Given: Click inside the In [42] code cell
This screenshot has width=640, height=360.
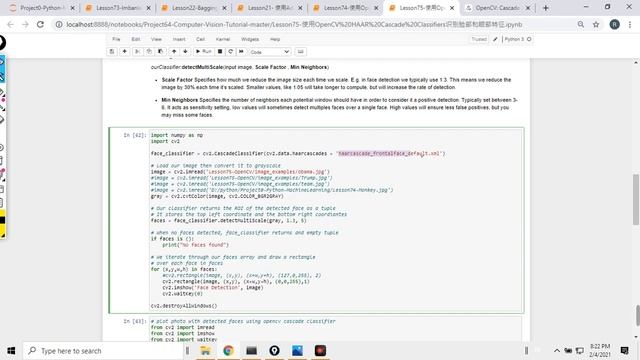Looking at the screenshot, I should coord(336,220).
